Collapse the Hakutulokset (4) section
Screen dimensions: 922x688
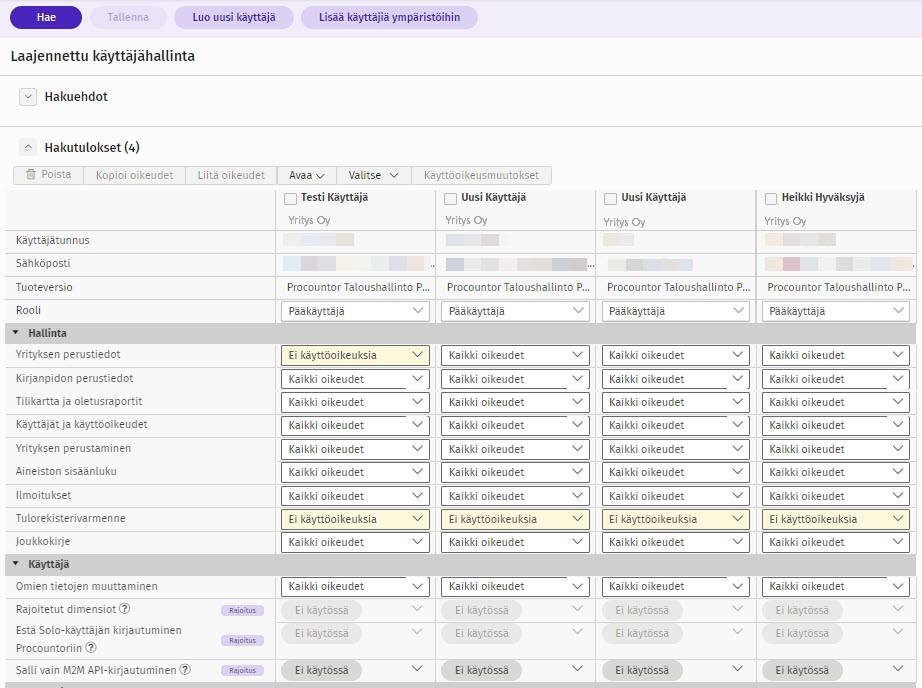click(x=28, y=147)
